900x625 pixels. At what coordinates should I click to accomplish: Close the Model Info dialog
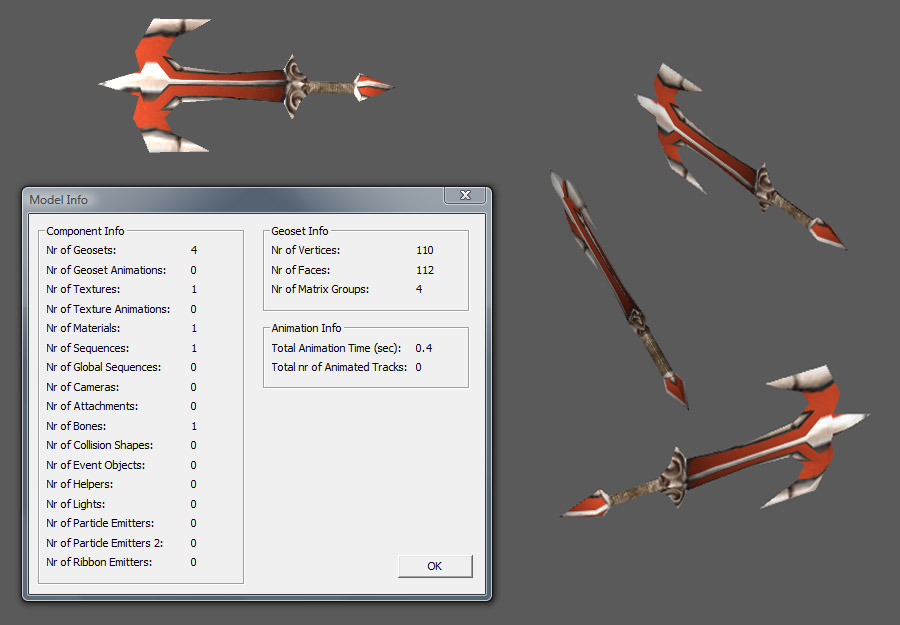[x=465, y=195]
